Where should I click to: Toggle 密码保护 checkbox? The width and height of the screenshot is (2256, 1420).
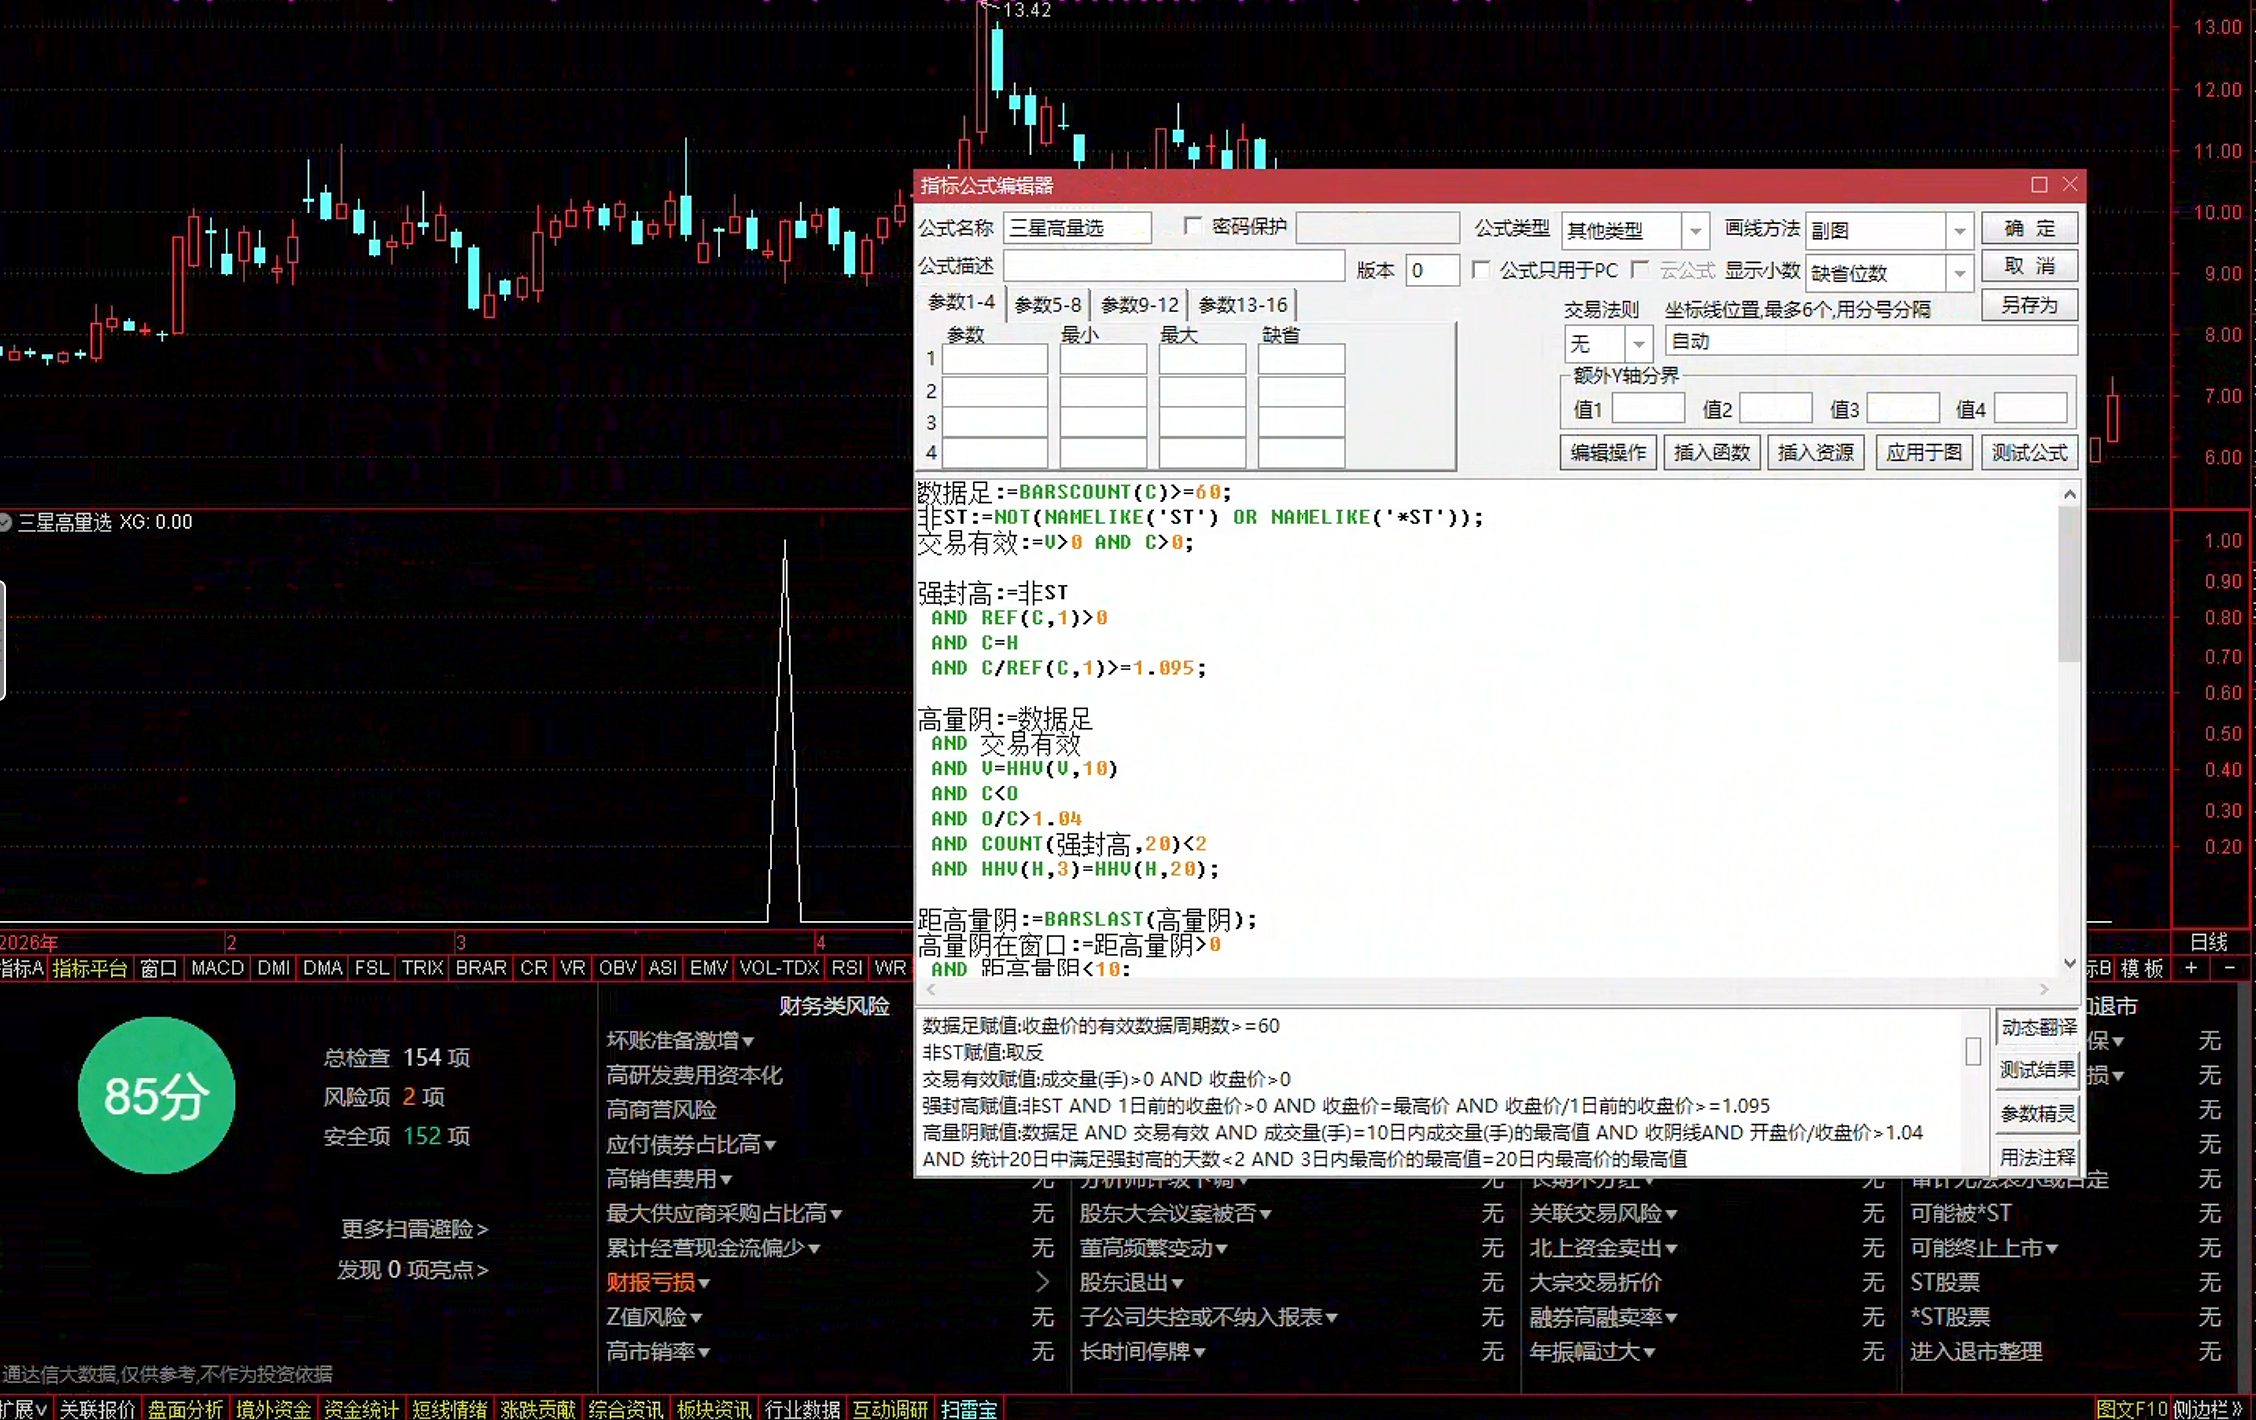[1192, 226]
